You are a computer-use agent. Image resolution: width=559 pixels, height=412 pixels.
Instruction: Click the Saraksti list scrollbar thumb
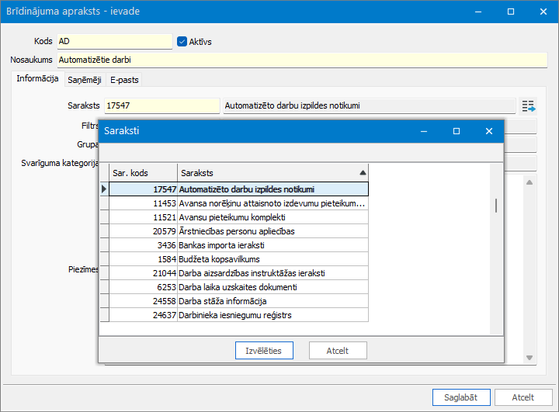pos(496,206)
